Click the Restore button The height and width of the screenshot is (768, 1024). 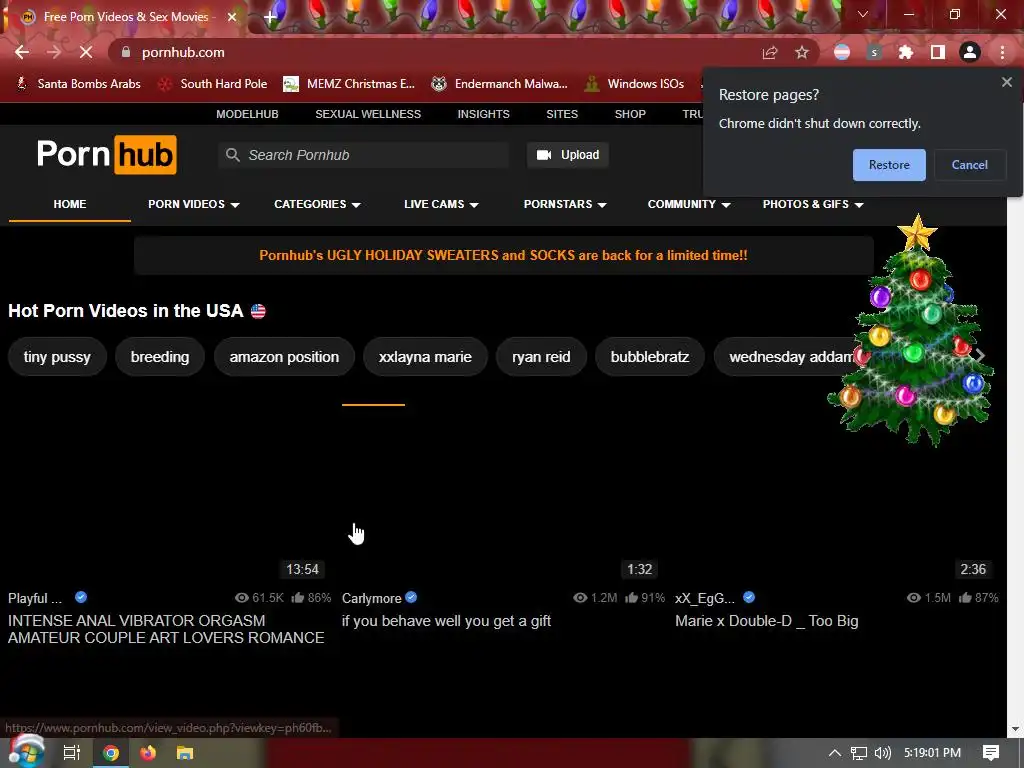[889, 165]
